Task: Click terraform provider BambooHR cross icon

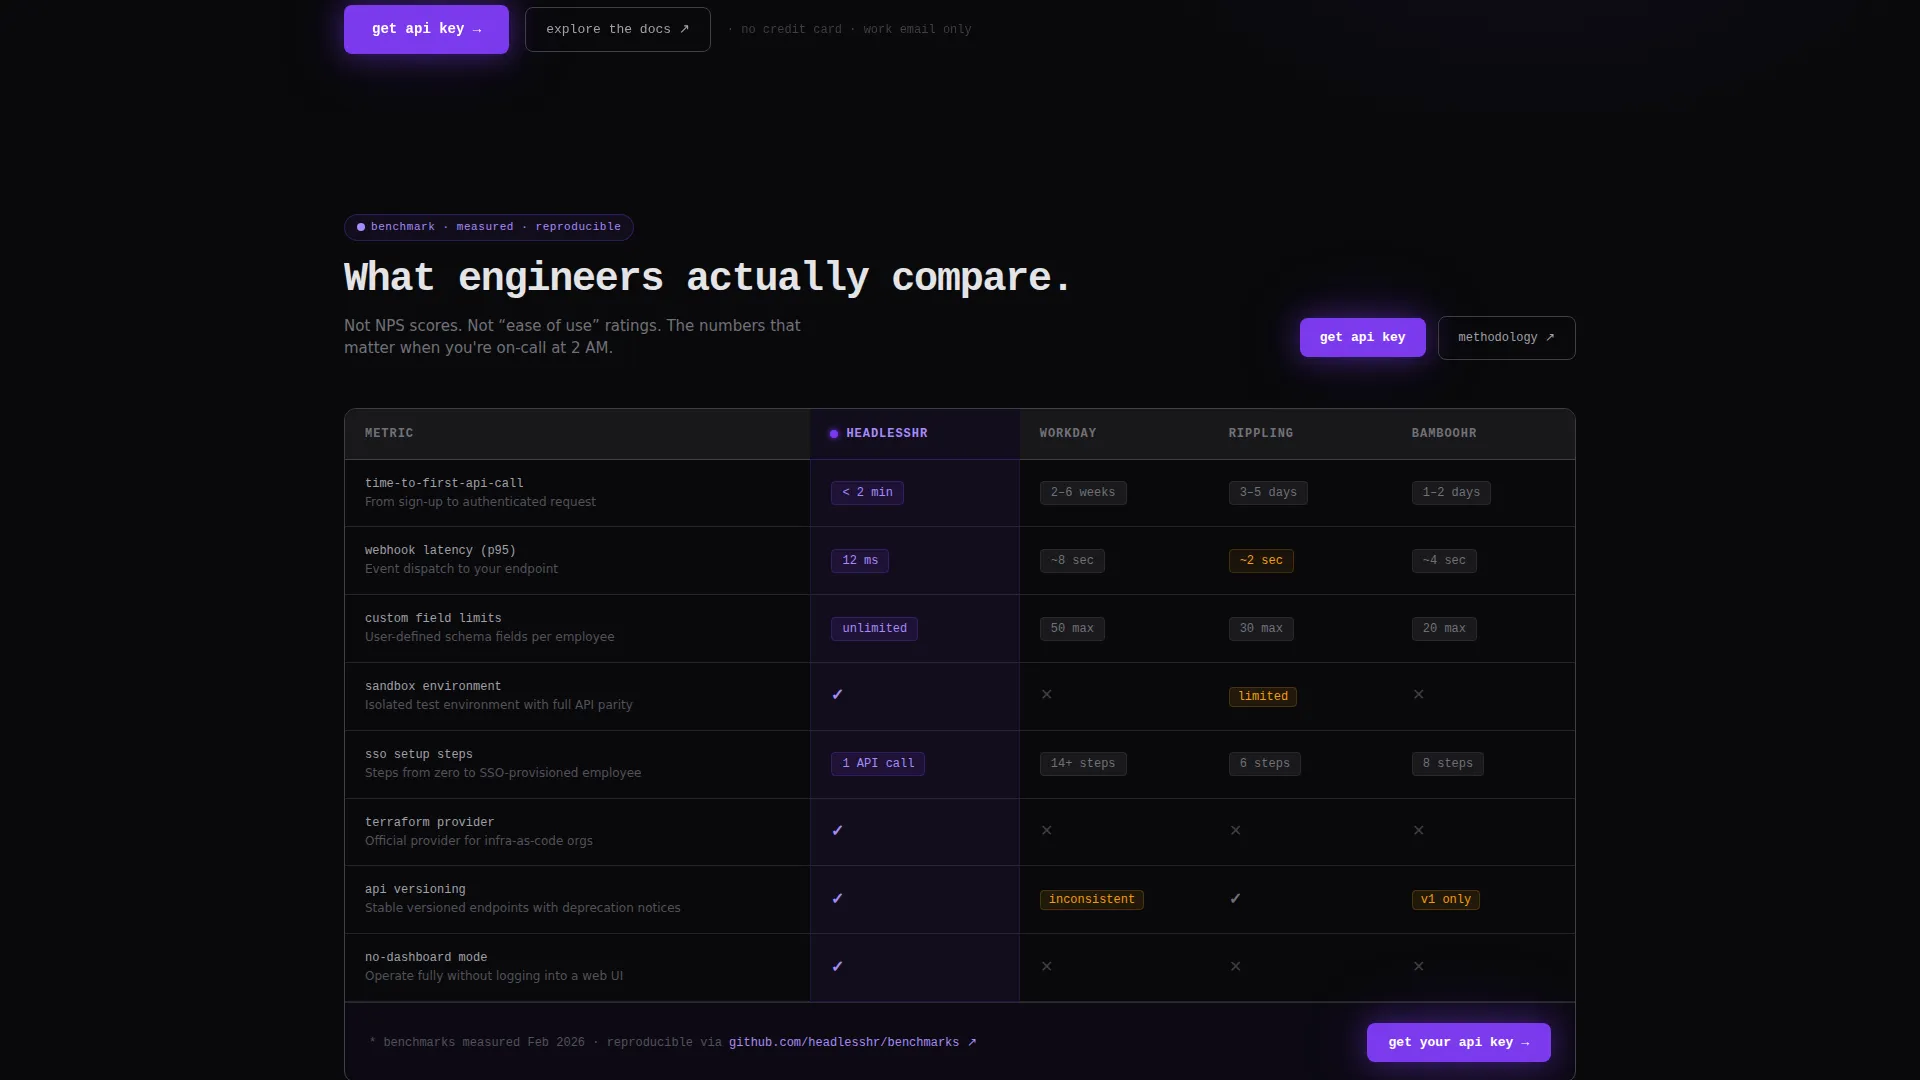Action: [x=1418, y=831]
